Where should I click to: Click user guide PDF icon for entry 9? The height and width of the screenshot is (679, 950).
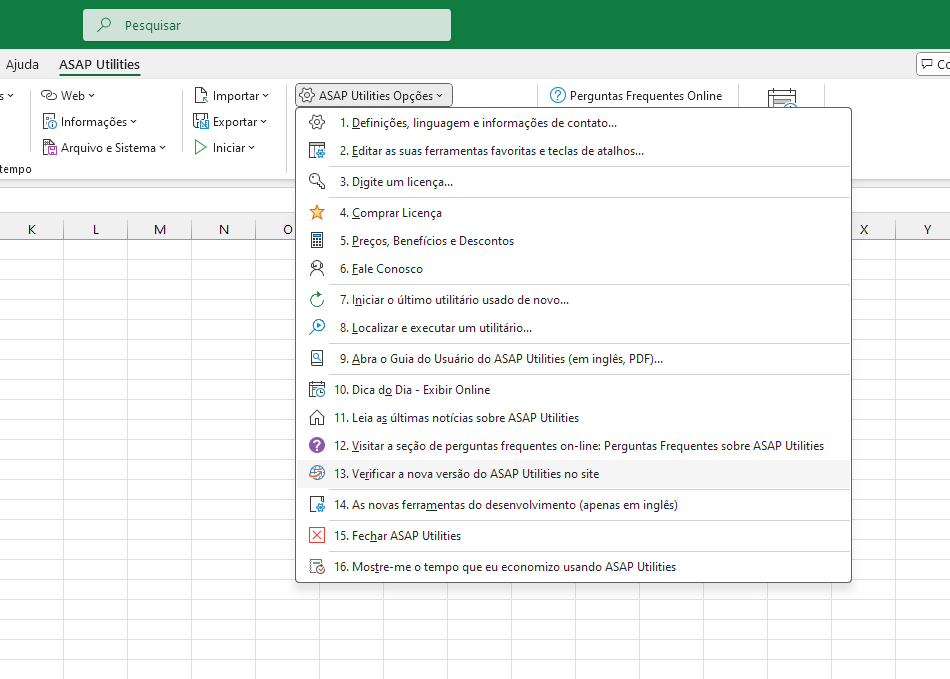[x=317, y=358]
